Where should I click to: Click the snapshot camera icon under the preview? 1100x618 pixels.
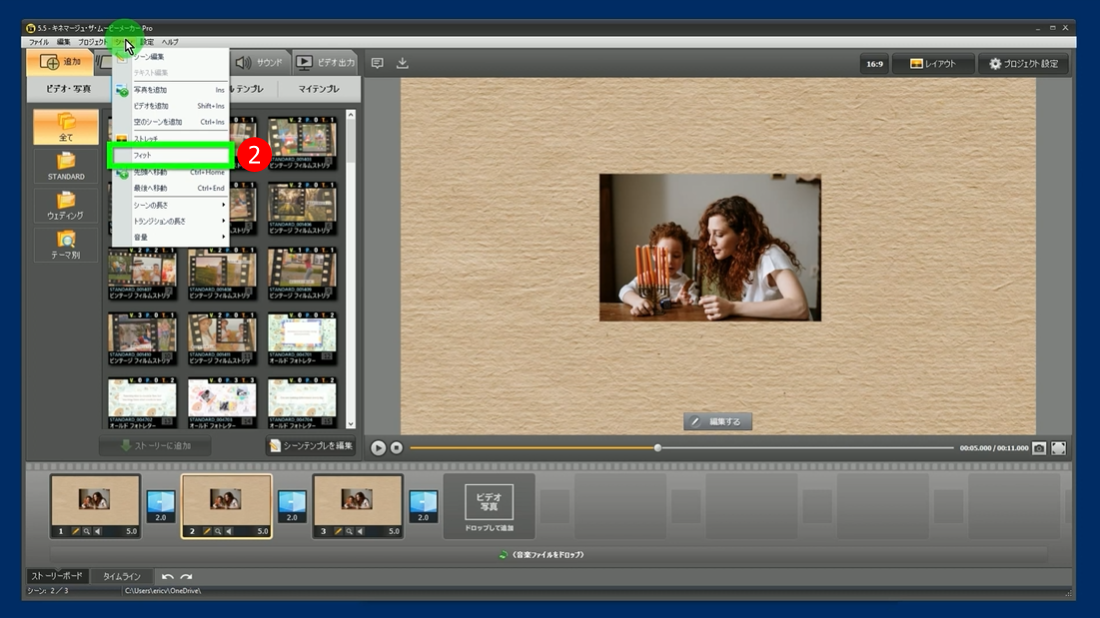[x=1039, y=448]
